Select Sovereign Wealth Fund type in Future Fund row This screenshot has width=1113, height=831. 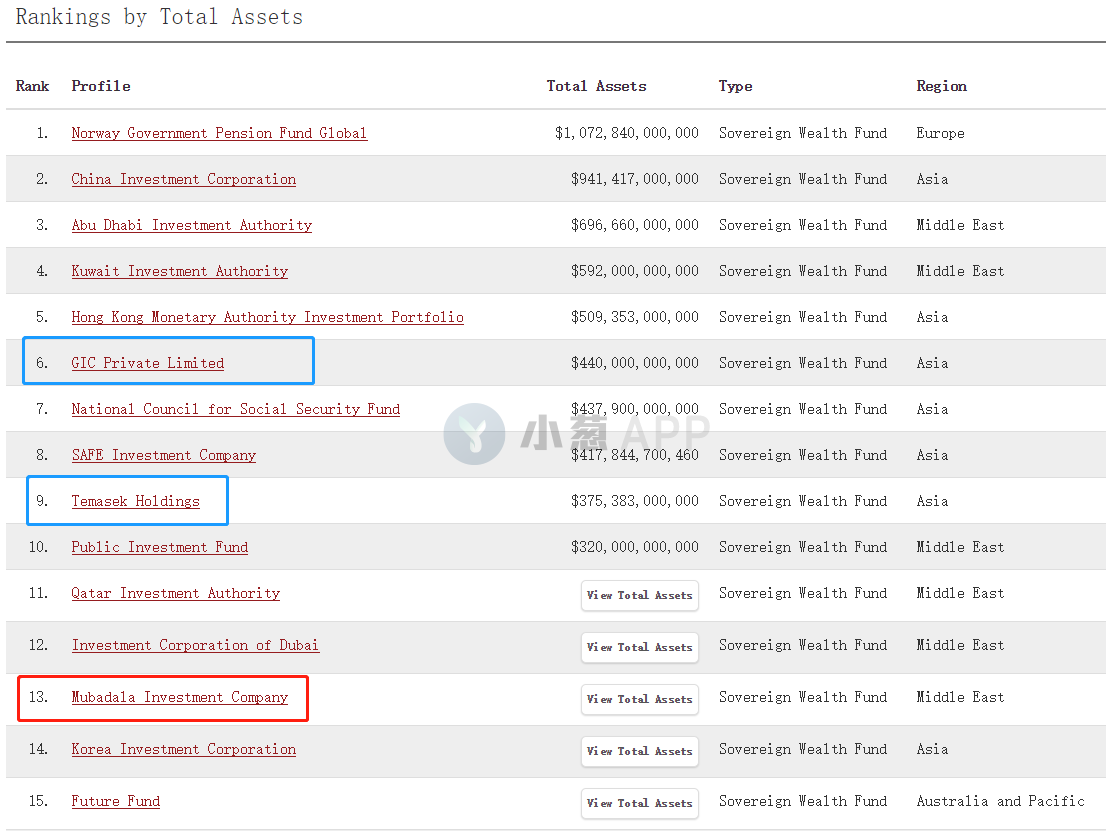point(803,801)
